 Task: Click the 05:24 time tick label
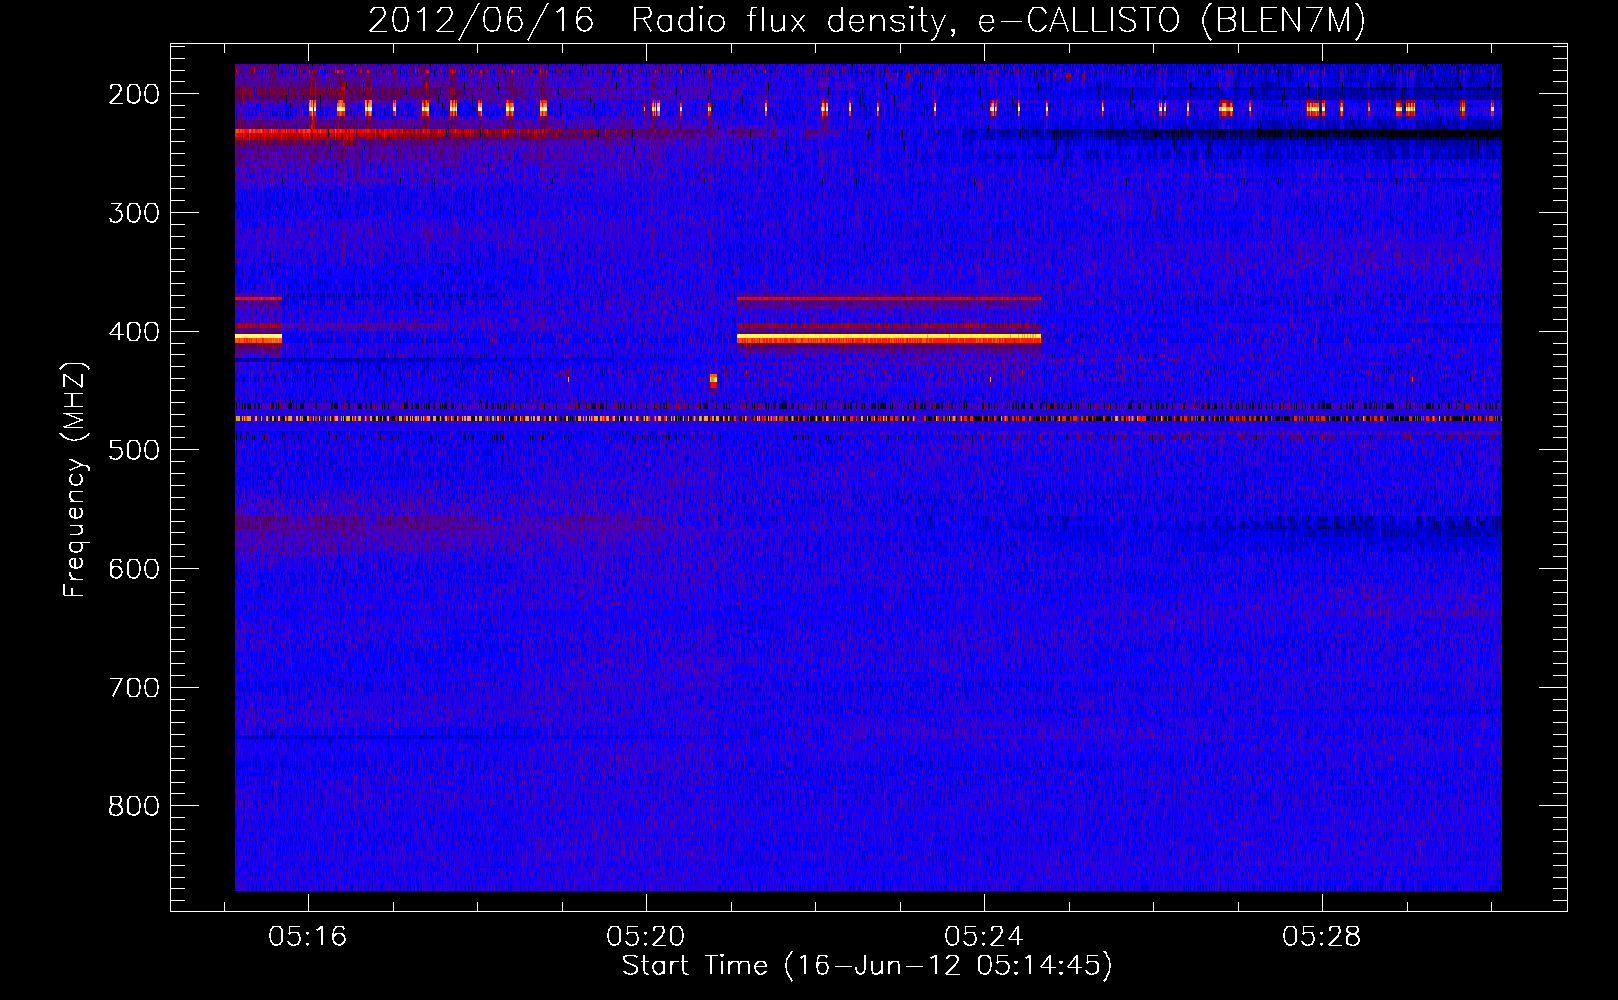pyautogui.click(x=984, y=936)
